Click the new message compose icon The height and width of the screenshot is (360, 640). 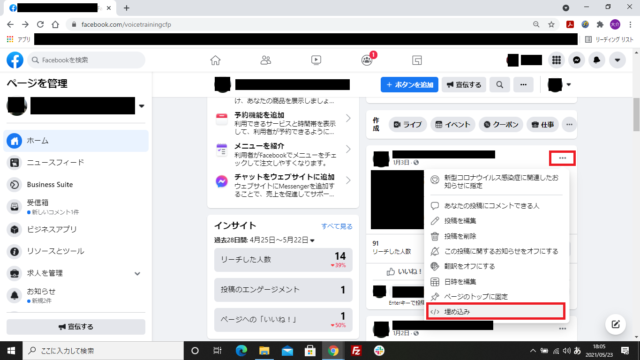[616, 324]
